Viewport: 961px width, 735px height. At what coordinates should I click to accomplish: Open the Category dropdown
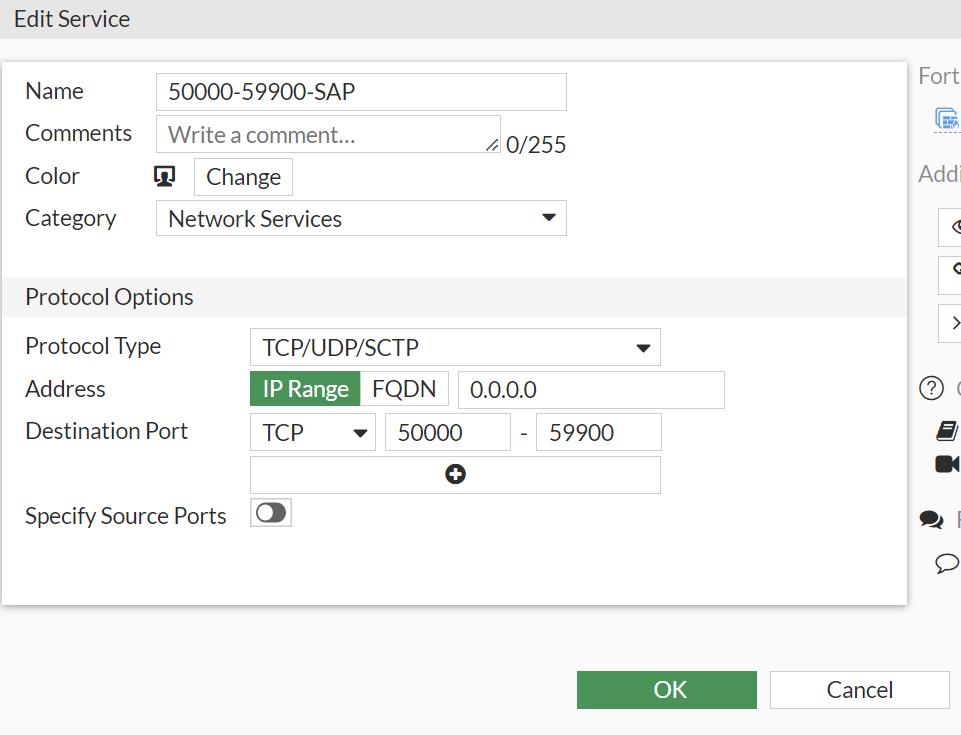pos(361,219)
